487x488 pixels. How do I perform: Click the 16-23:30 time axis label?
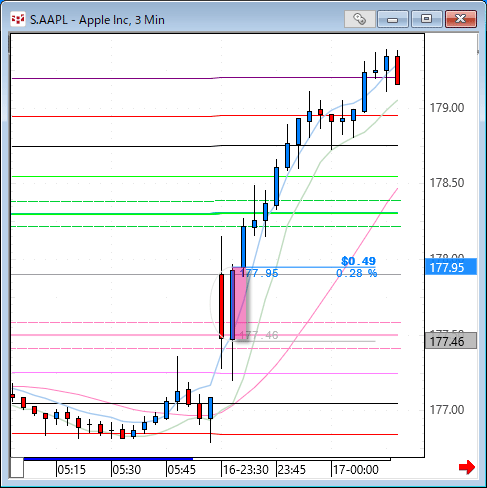(x=246, y=470)
